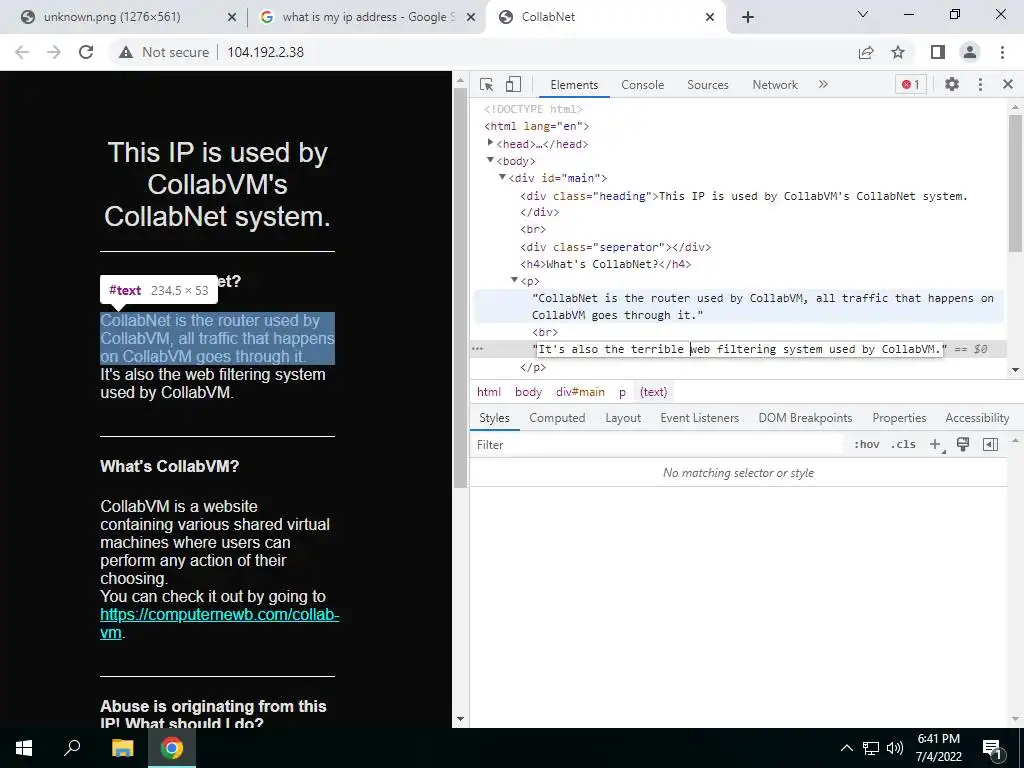Image resolution: width=1024 pixels, height=768 pixels.
Task: Toggle the computed styles sidebar icon
Action: [x=990, y=445]
